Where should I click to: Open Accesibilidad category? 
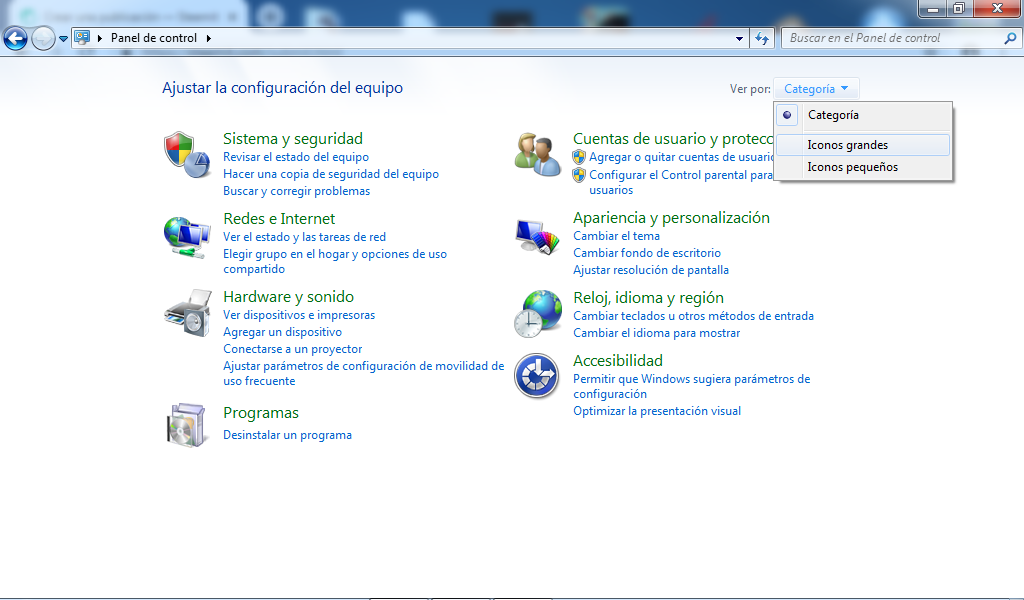[617, 360]
